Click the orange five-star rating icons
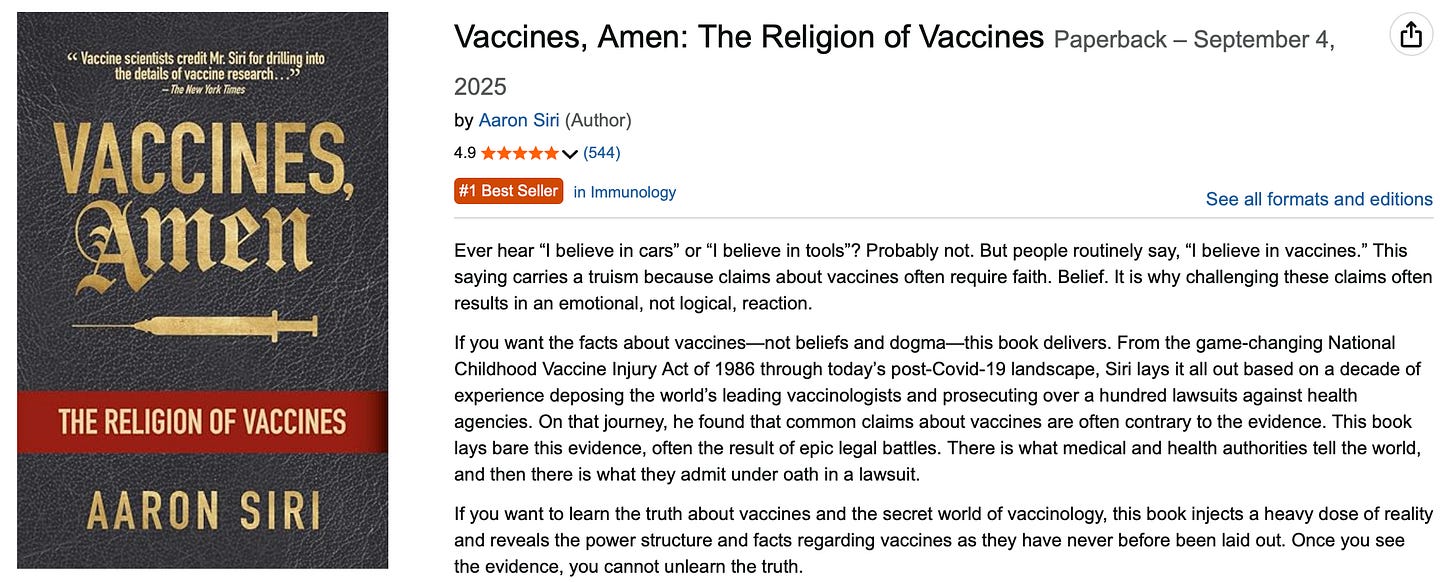Image resolution: width=1456 pixels, height=582 pixels. pos(520,153)
